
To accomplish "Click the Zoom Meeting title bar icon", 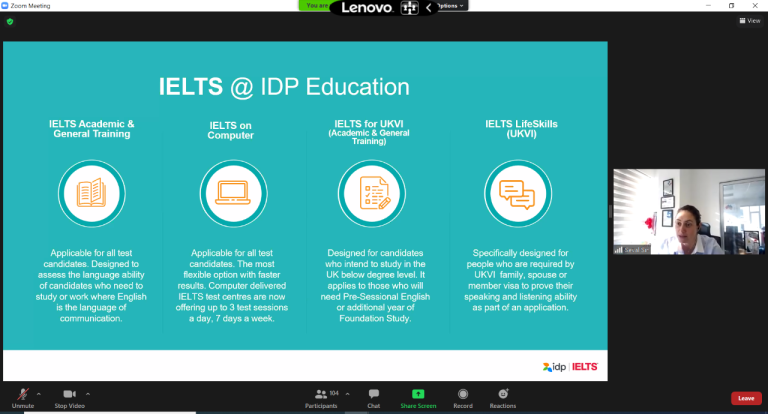I will click(x=5, y=5).
